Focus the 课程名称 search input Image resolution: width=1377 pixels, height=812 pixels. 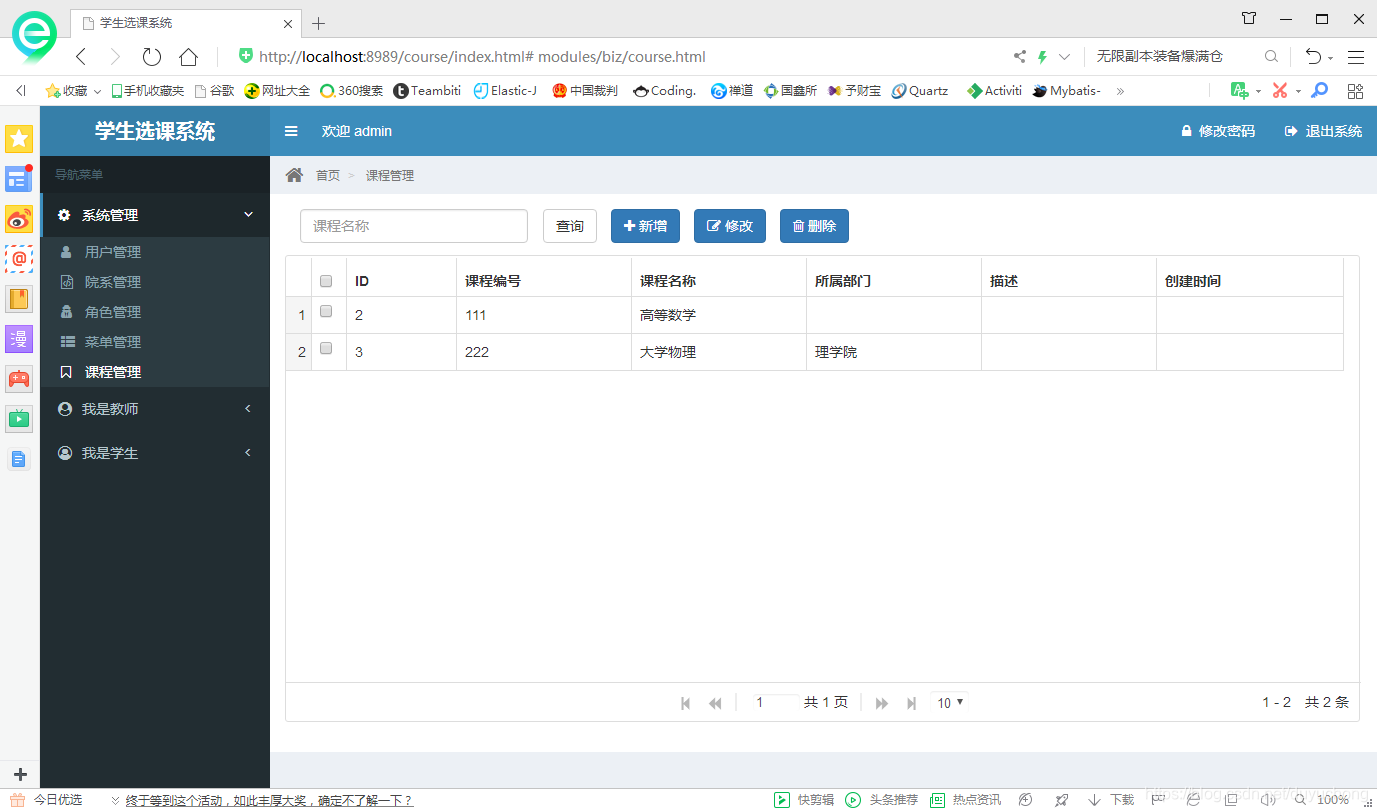[414, 226]
